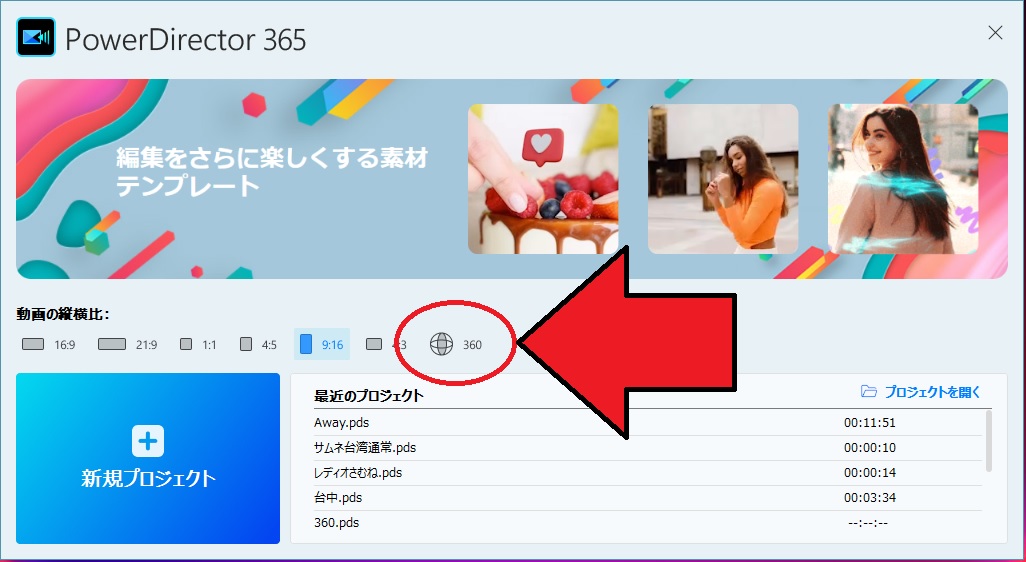Image resolution: width=1026 pixels, height=562 pixels.
Task: Open recent project 台中.pds
Action: pyautogui.click(x=648, y=497)
